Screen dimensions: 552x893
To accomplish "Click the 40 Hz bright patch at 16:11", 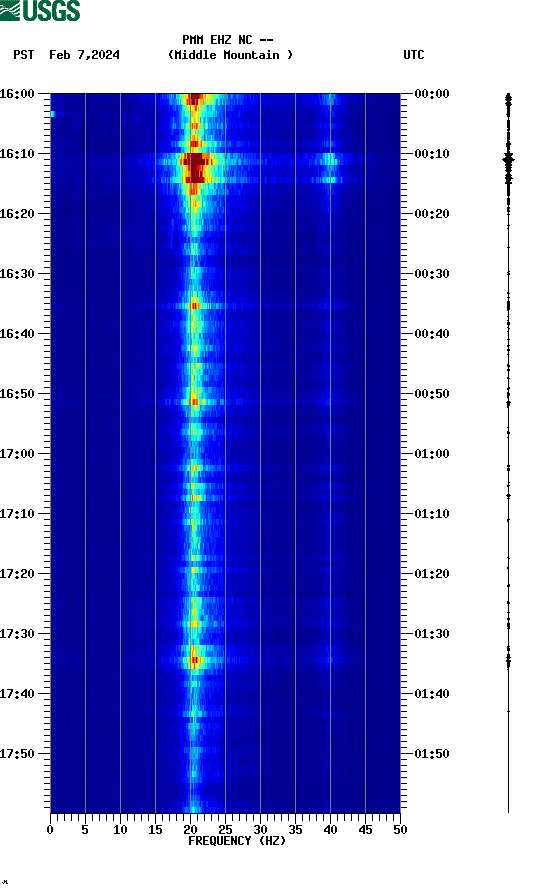I will tap(329, 161).
